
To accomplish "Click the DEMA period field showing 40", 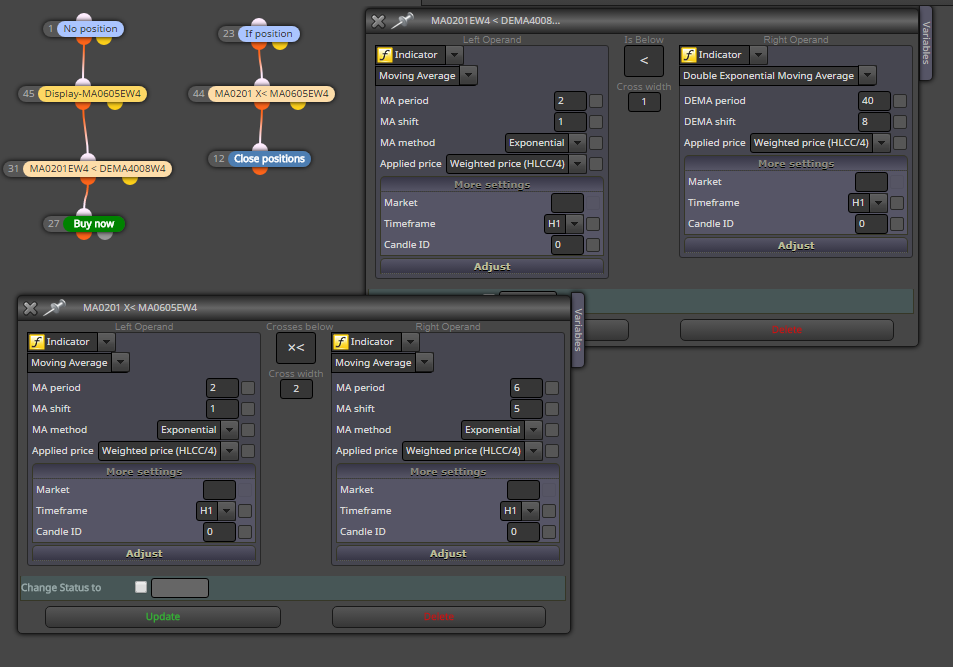I will pyautogui.click(x=874, y=101).
